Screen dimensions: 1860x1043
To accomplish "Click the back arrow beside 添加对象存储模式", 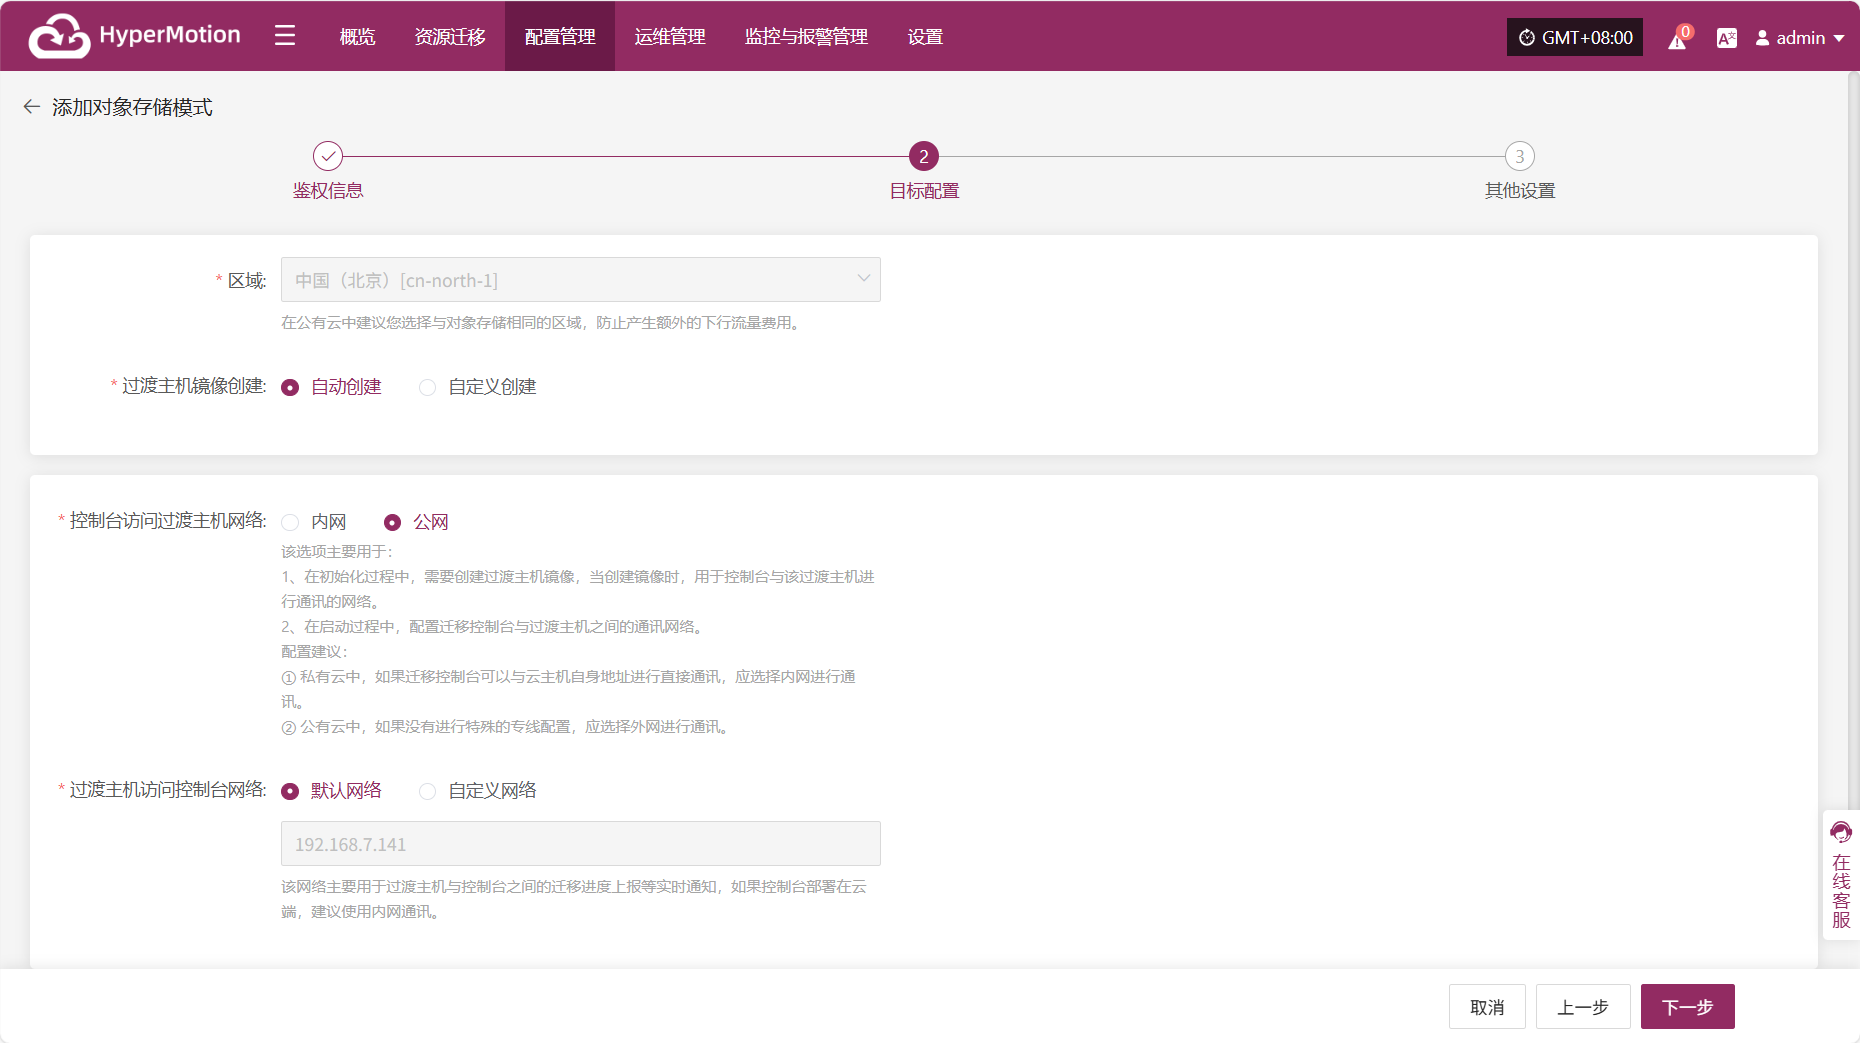I will [32, 106].
